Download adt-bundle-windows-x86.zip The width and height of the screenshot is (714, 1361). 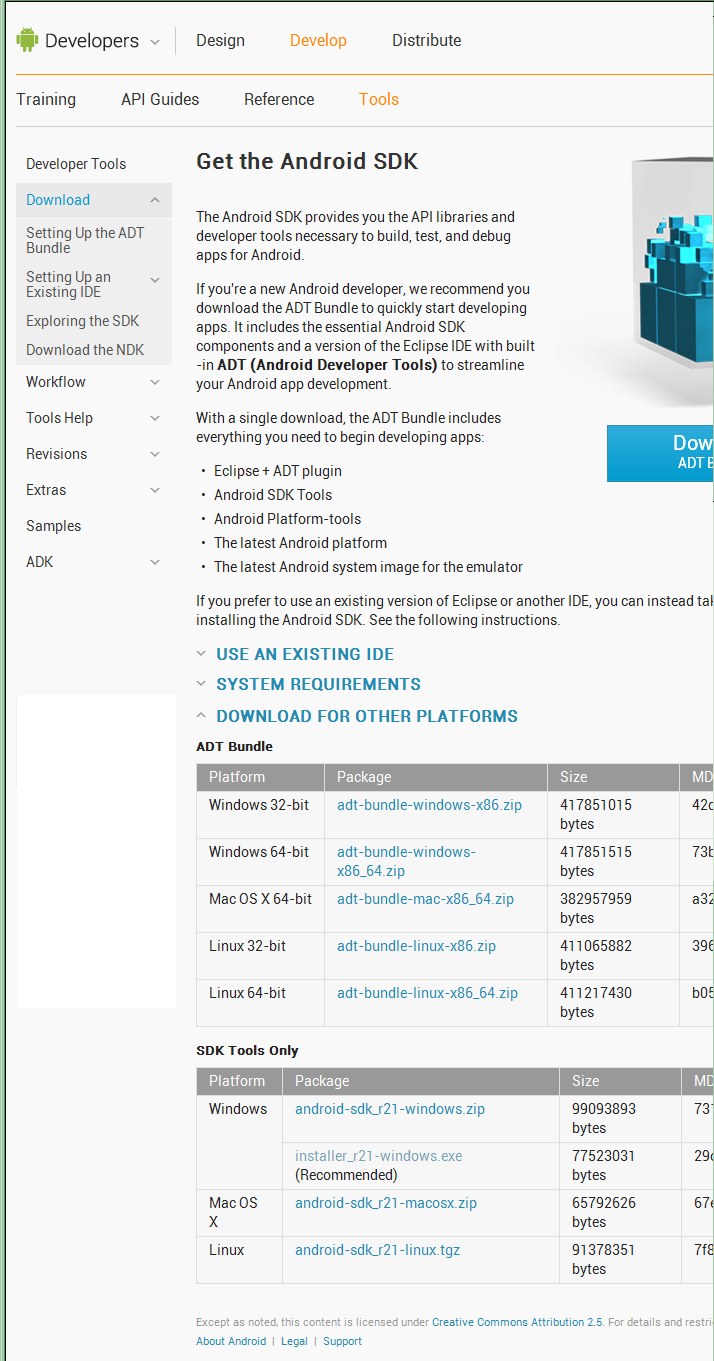pyautogui.click(x=429, y=805)
